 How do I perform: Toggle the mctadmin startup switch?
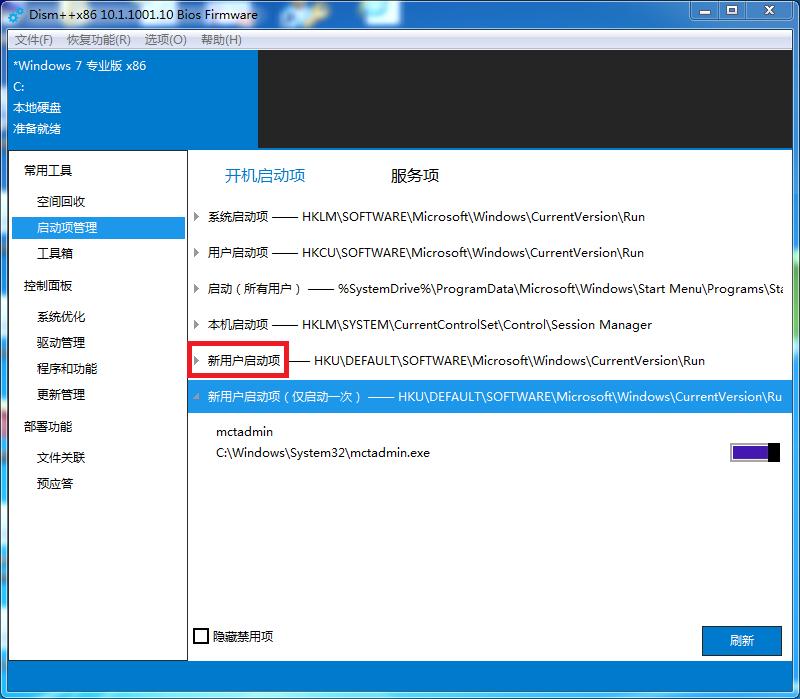755,452
